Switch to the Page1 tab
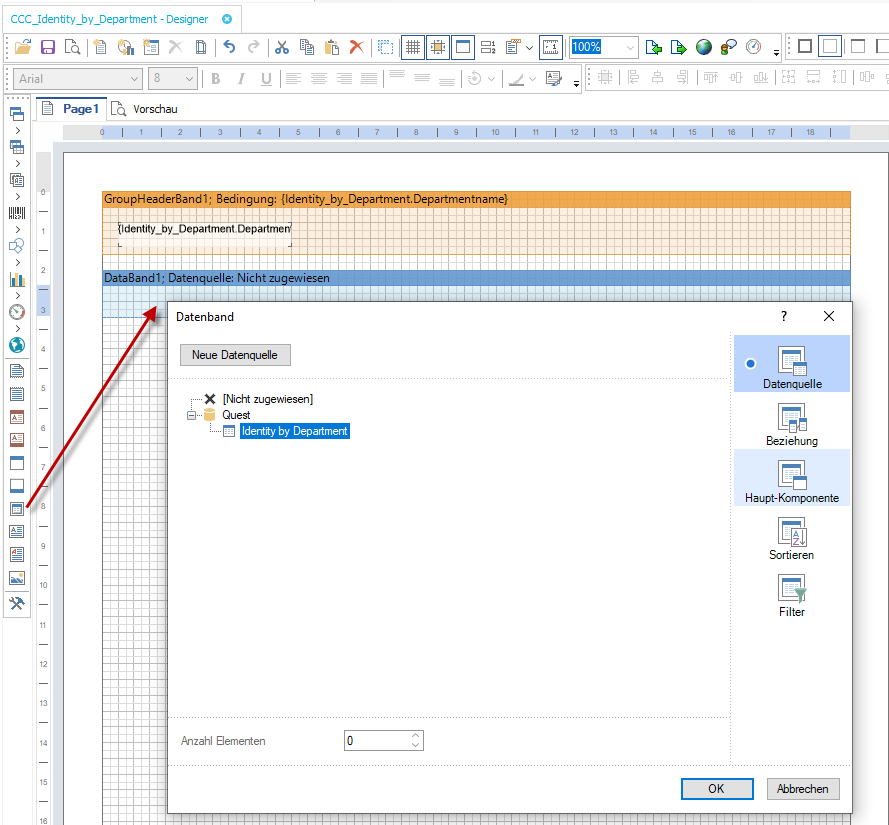 click(71, 109)
